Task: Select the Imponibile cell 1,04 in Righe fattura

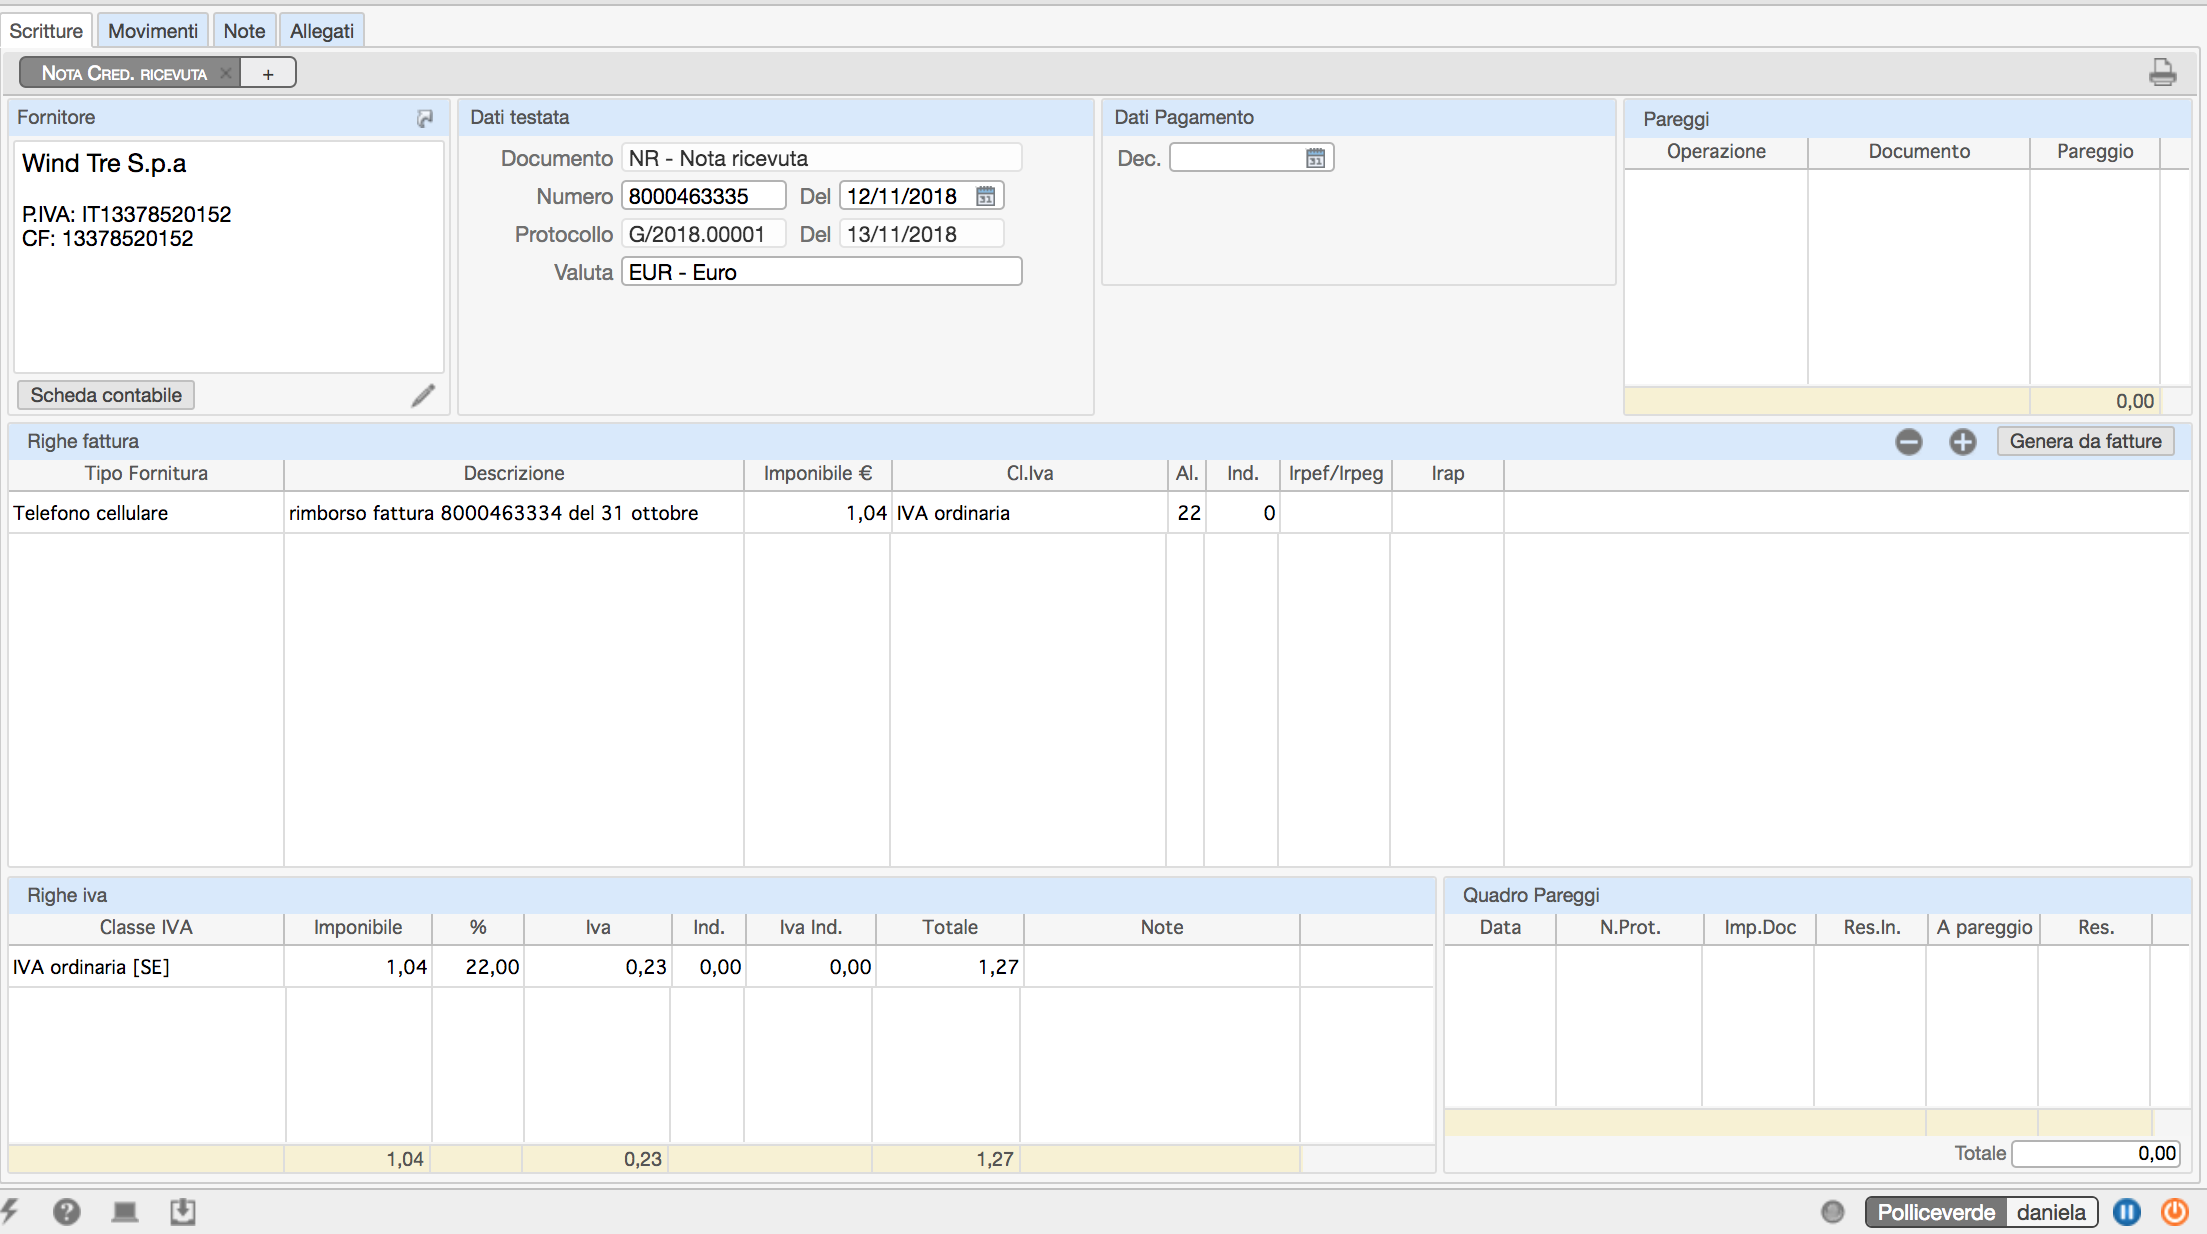Action: click(x=817, y=513)
